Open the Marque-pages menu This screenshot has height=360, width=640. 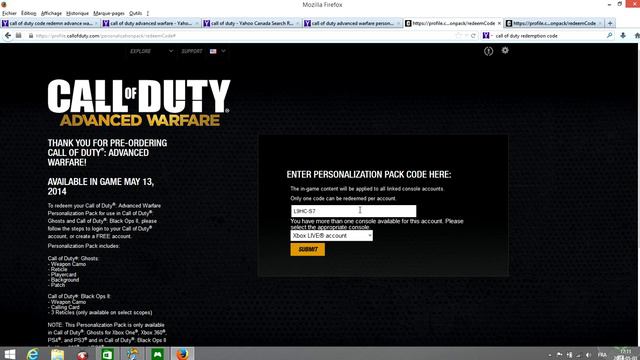pos(109,13)
